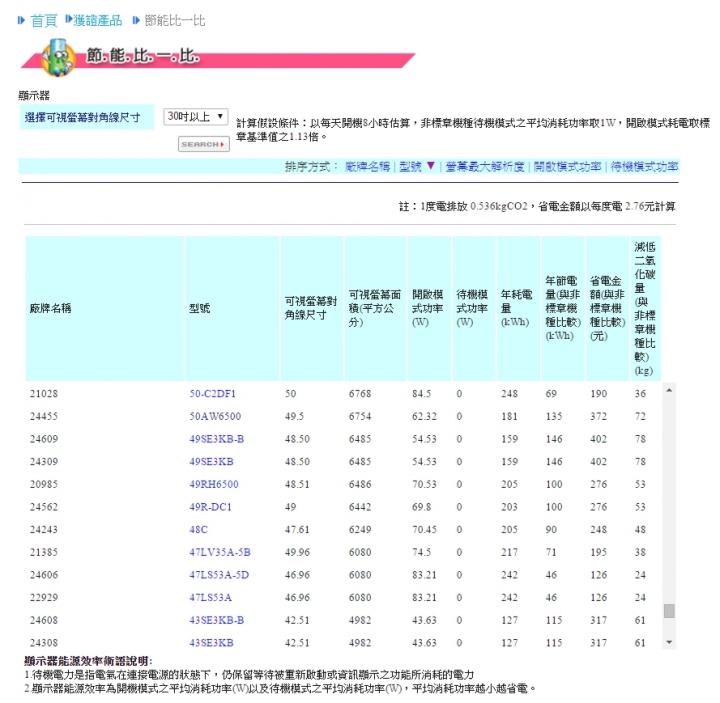Screen dimensions: 720x703
Task: Sort by 型號
Action: pyautogui.click(x=410, y=167)
